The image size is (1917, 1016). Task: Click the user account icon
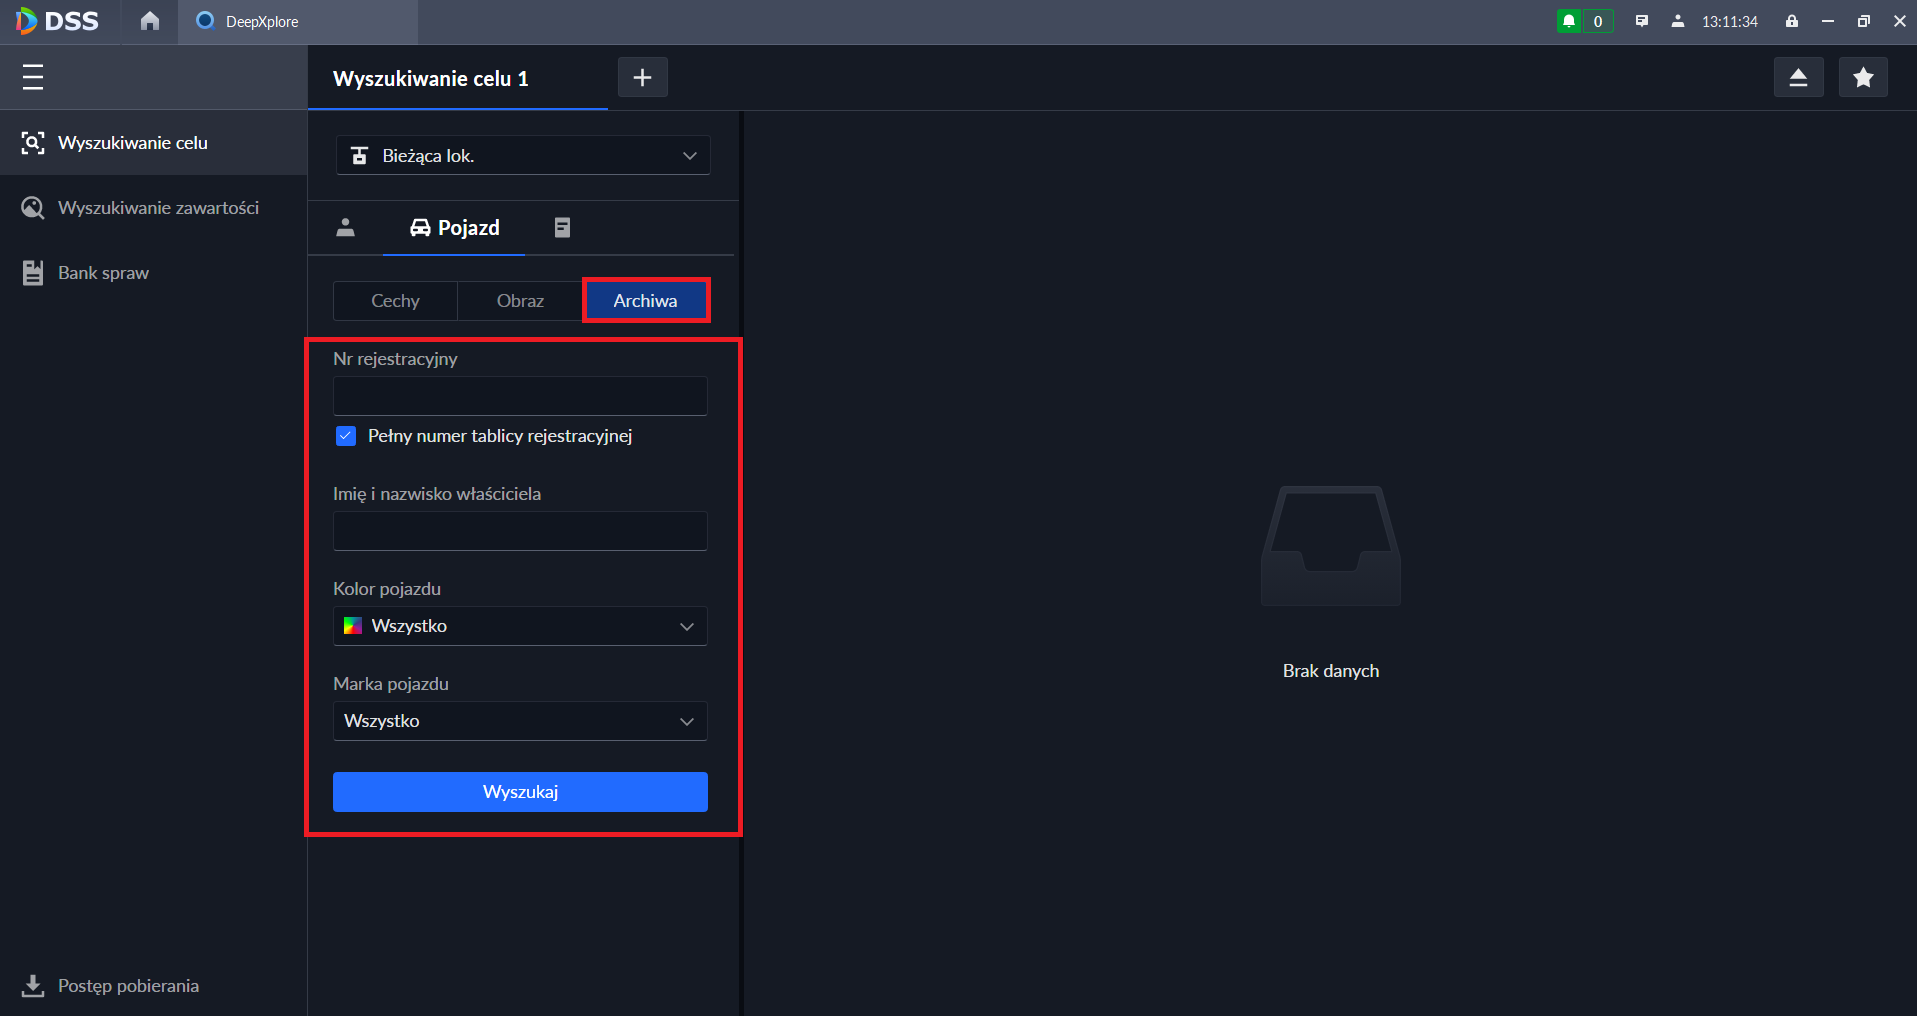pyautogui.click(x=1678, y=21)
